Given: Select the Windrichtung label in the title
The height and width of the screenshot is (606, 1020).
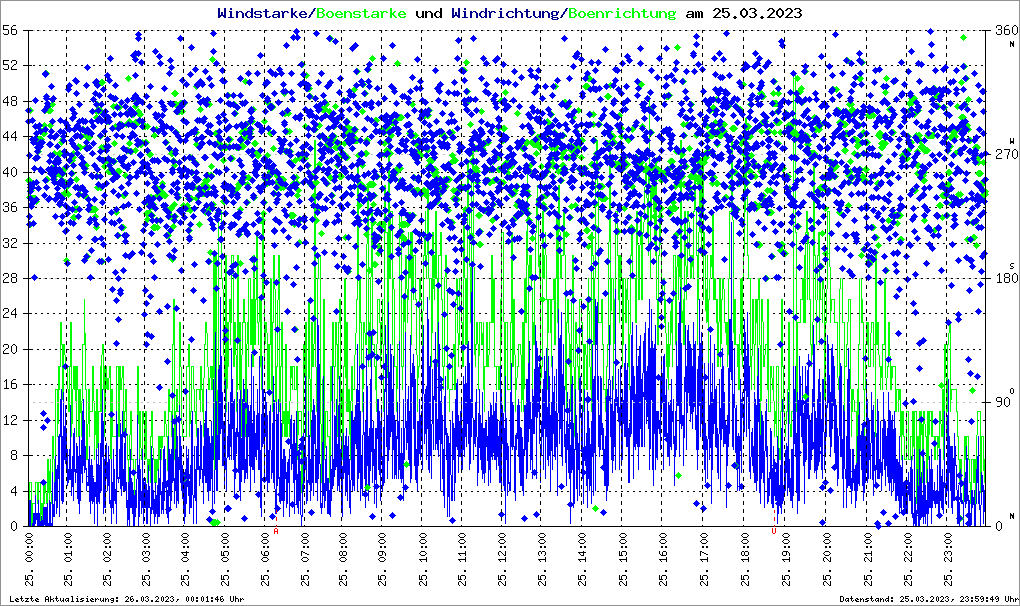Looking at the screenshot, I should (x=507, y=13).
